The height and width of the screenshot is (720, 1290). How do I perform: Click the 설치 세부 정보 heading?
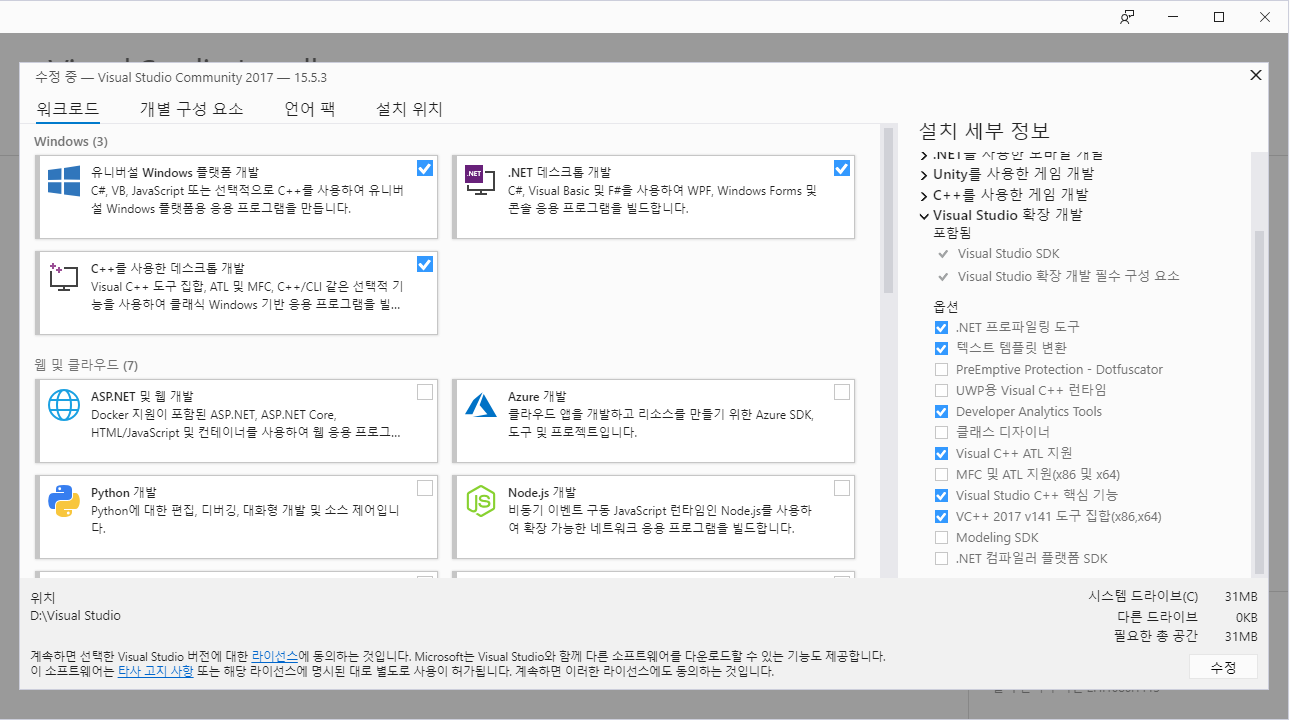point(984,131)
